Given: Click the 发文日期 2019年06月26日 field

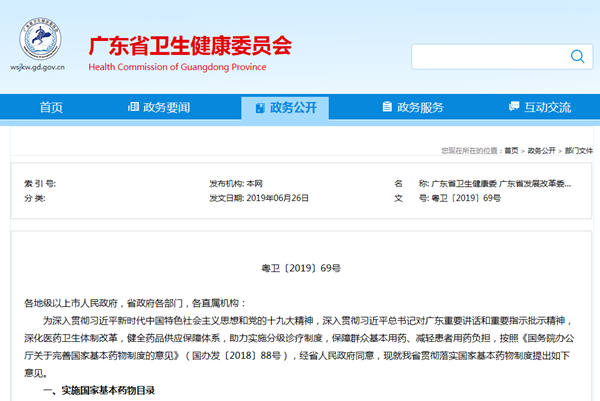Looking at the screenshot, I should point(259,198).
